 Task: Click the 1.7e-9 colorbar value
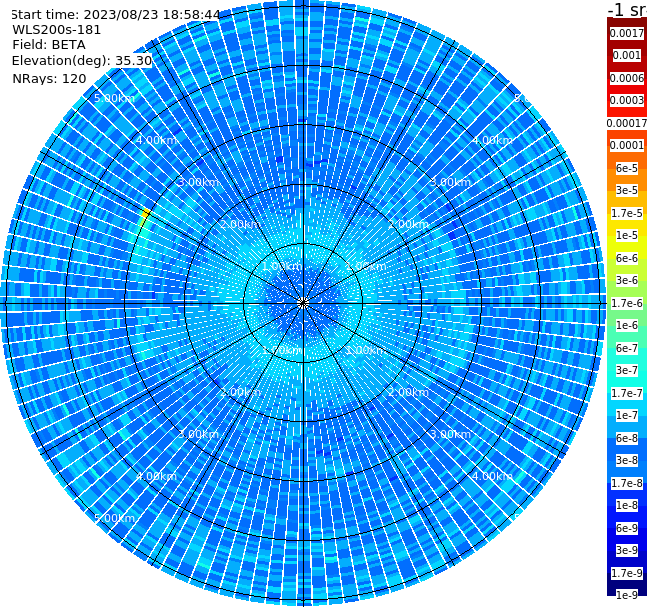[627, 573]
